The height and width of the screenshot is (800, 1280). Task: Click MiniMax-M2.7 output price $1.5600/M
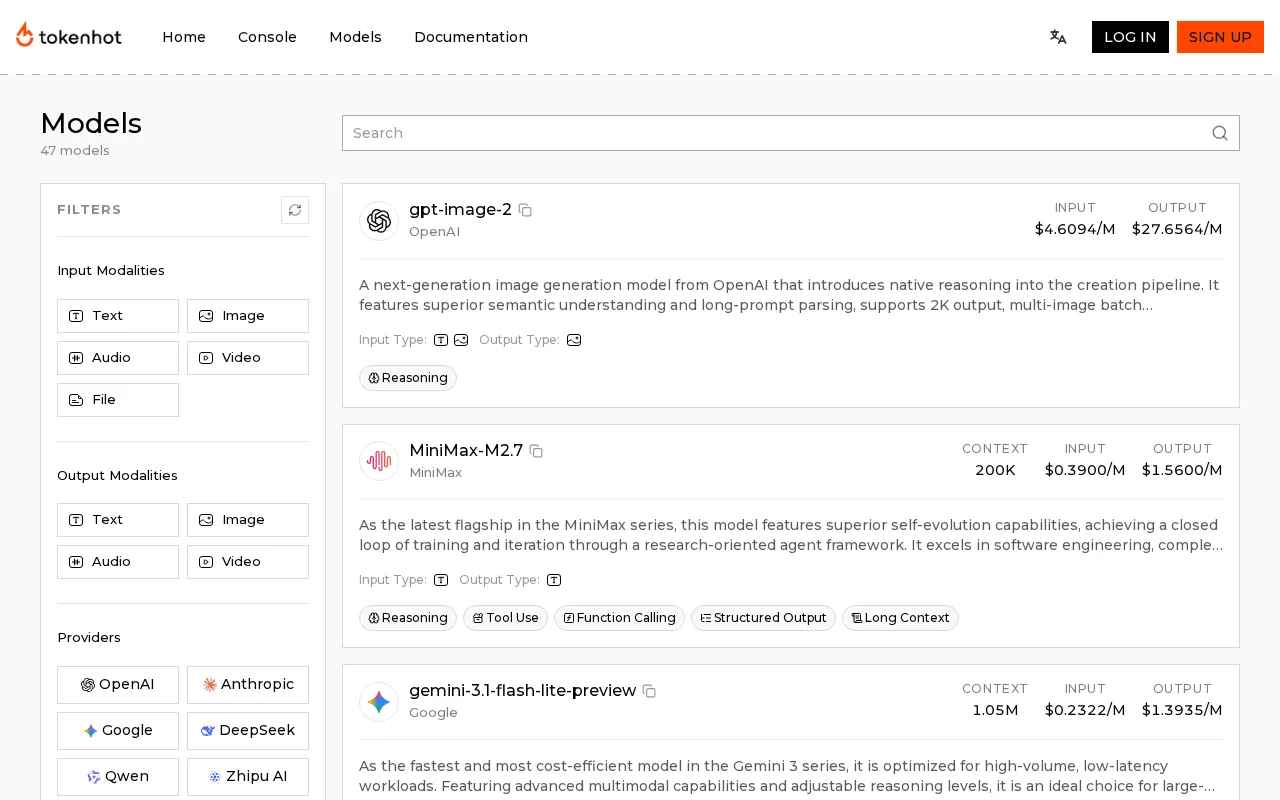pyautogui.click(x=1182, y=470)
